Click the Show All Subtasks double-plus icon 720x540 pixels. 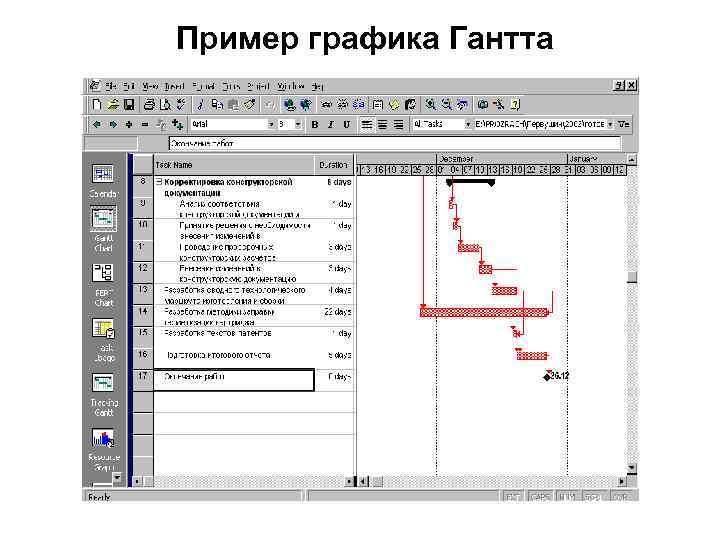coord(177,124)
